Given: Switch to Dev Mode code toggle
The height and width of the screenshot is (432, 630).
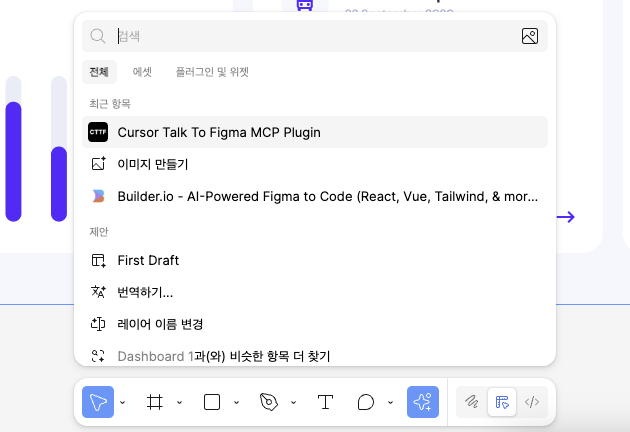Looking at the screenshot, I should click(x=532, y=402).
